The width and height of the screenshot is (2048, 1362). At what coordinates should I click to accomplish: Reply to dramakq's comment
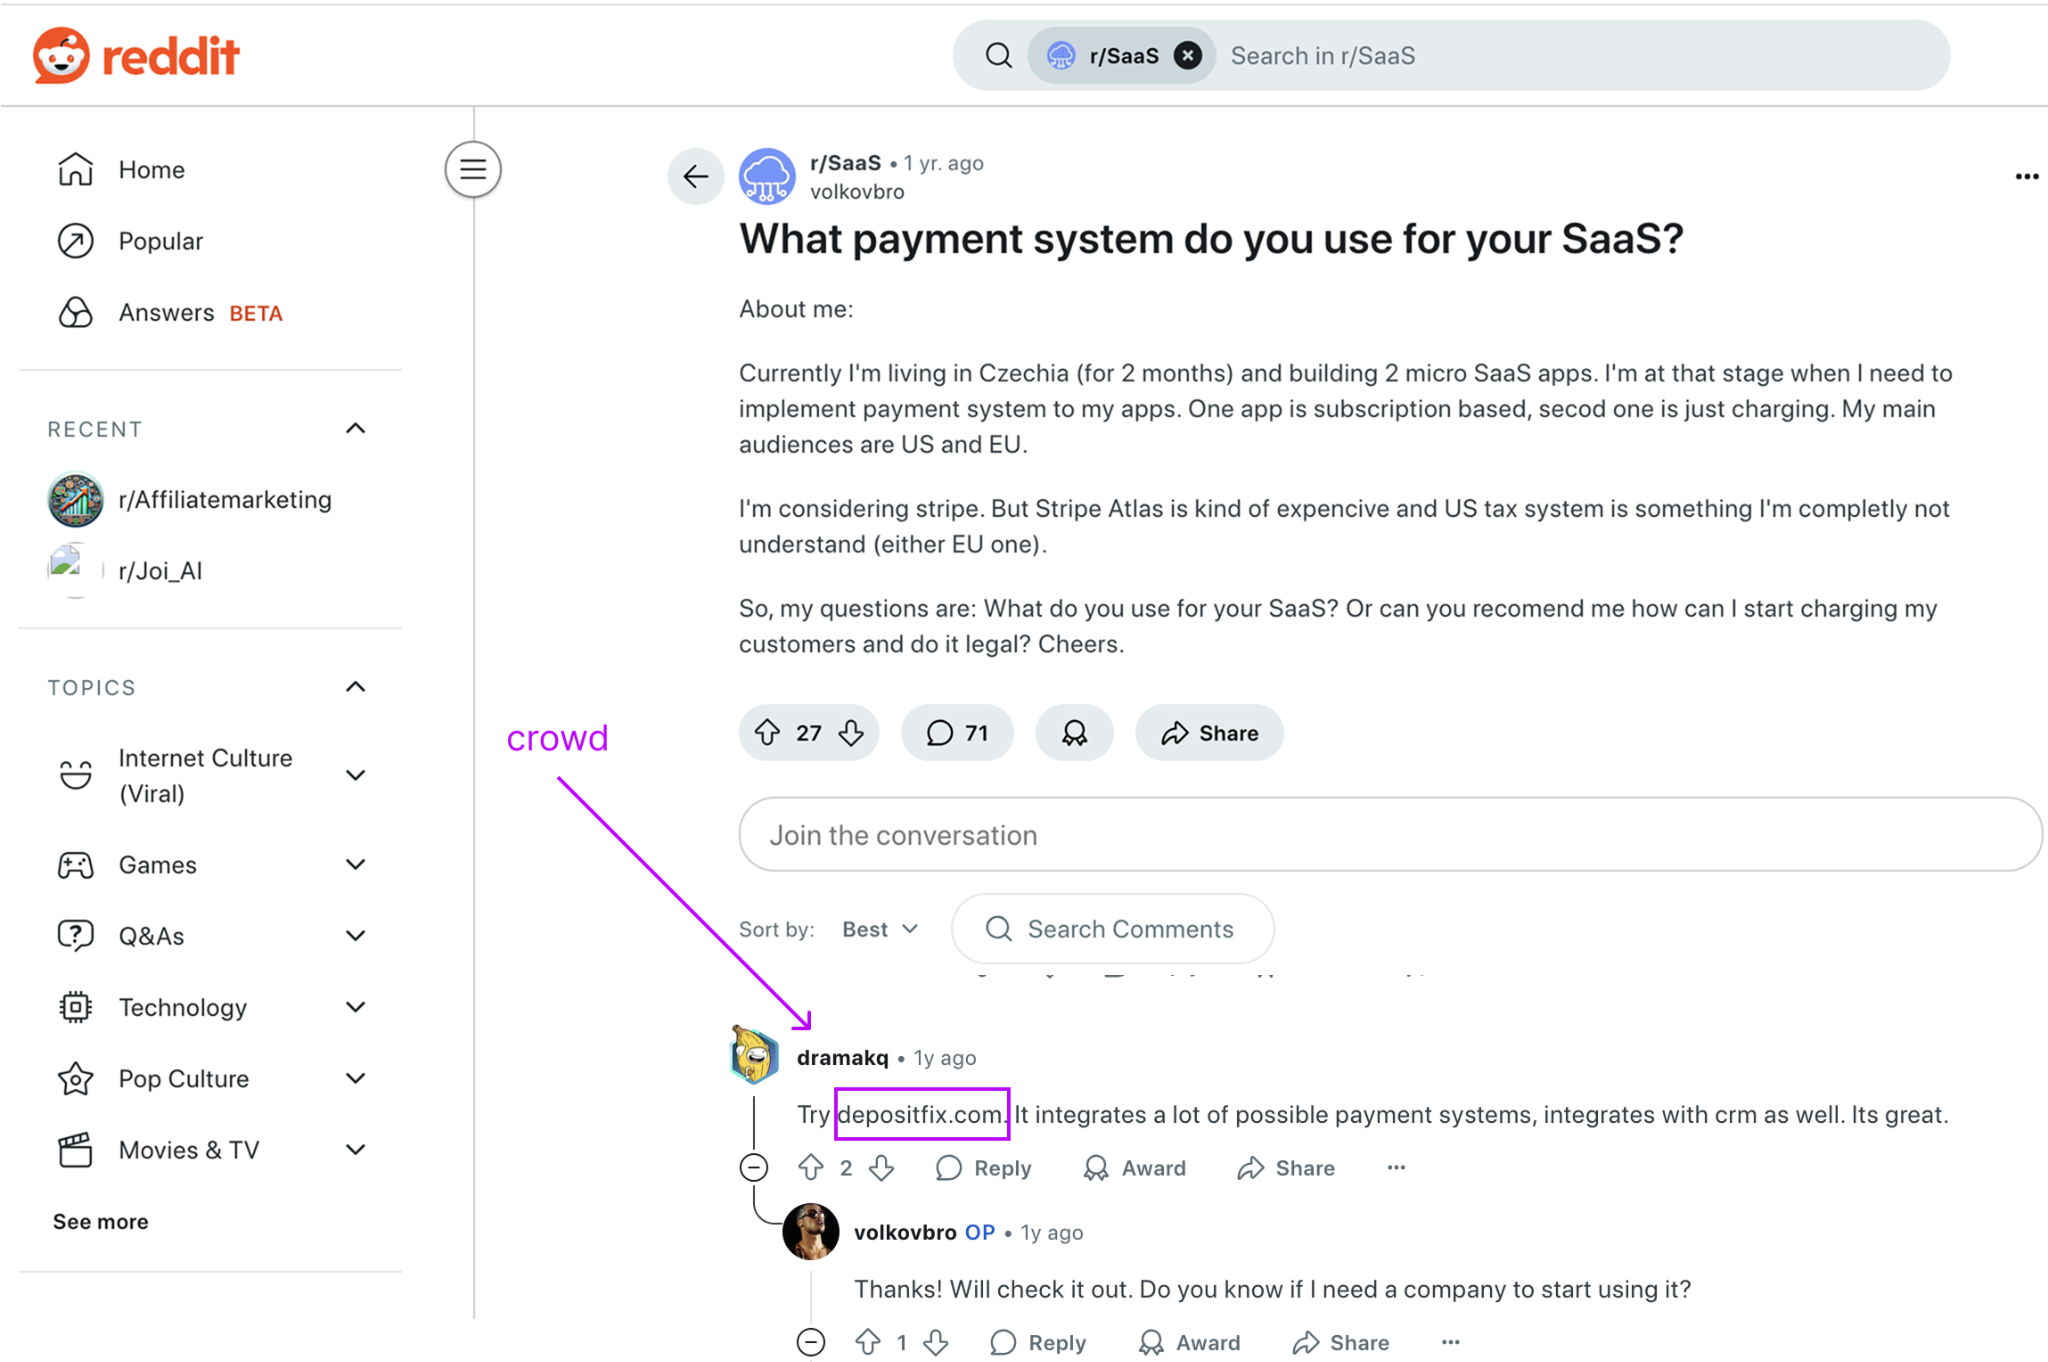coord(983,1168)
